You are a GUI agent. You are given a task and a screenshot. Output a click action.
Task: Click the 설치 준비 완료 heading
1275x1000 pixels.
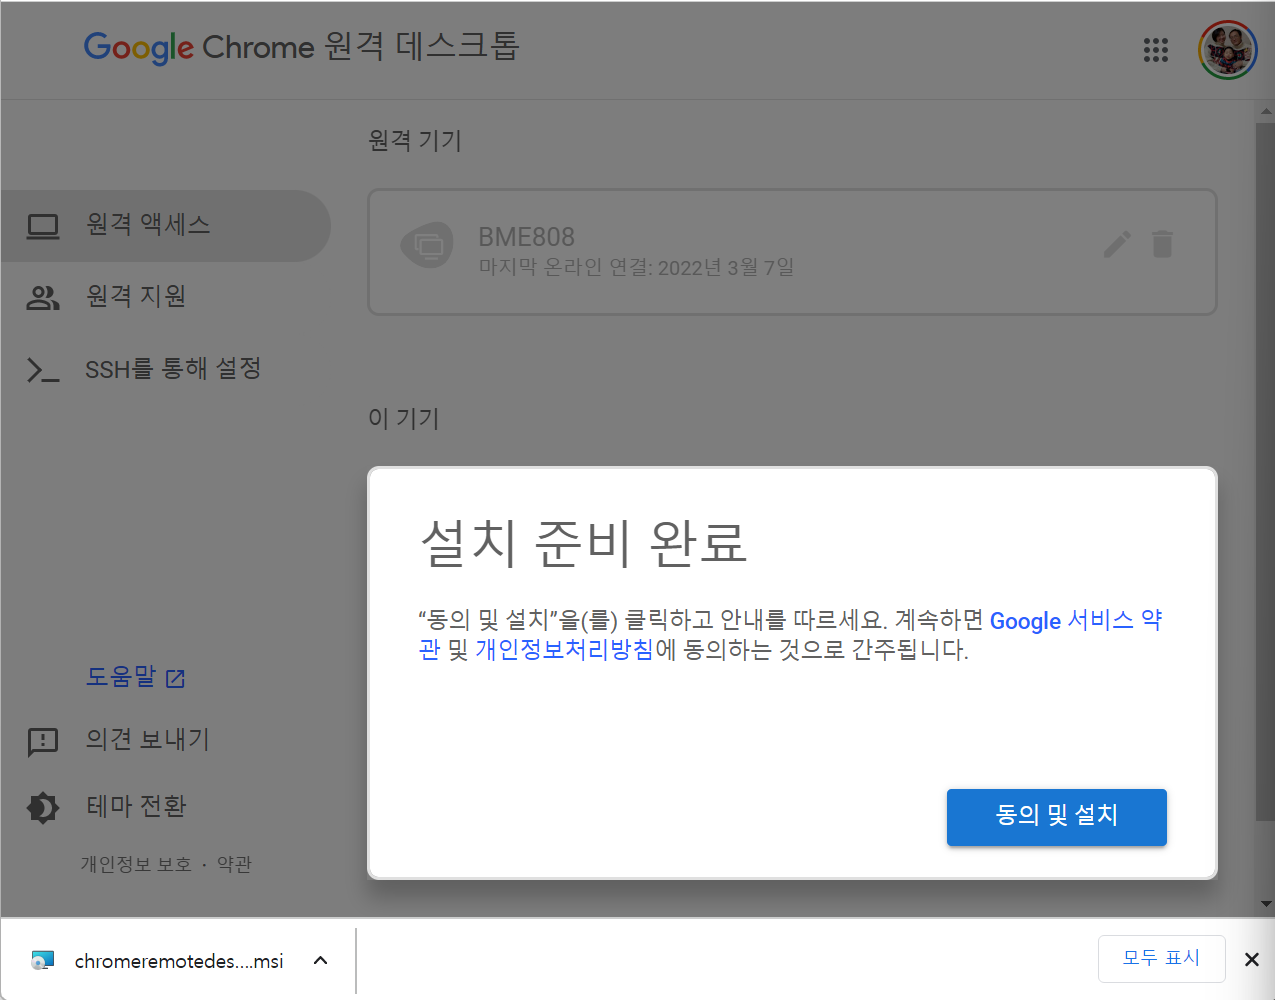(x=584, y=543)
